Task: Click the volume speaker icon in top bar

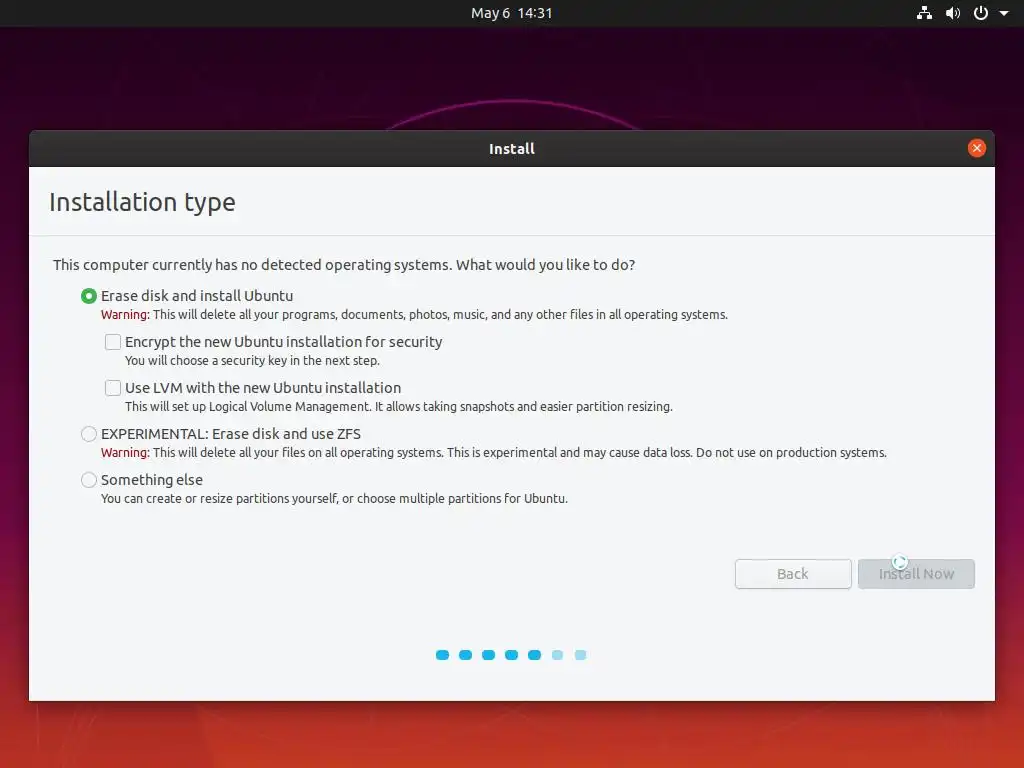Action: (x=953, y=13)
